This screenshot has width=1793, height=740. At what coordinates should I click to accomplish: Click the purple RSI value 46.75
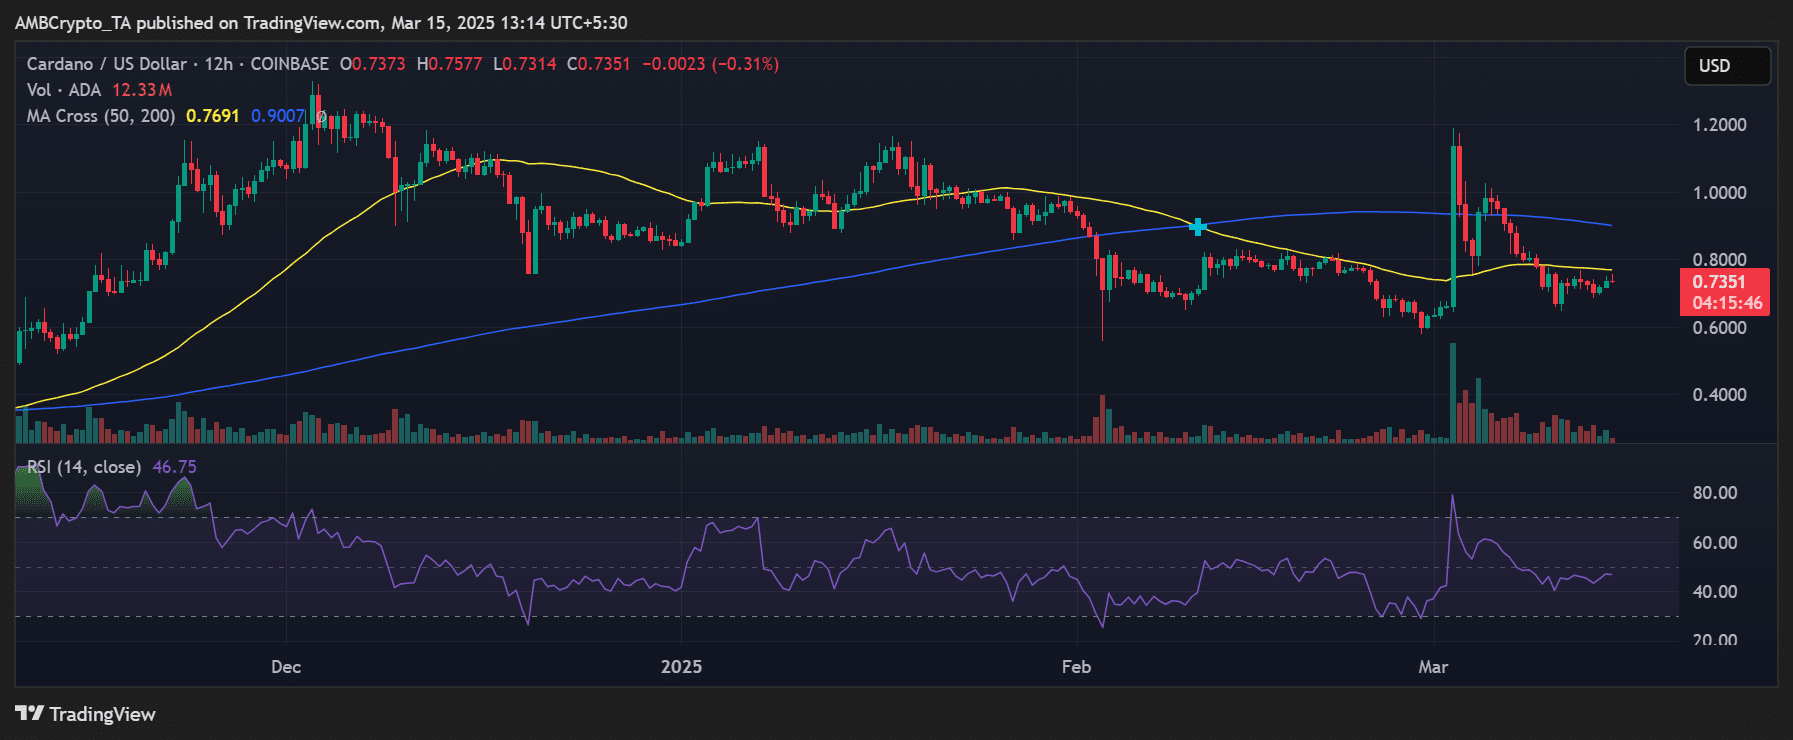(175, 467)
